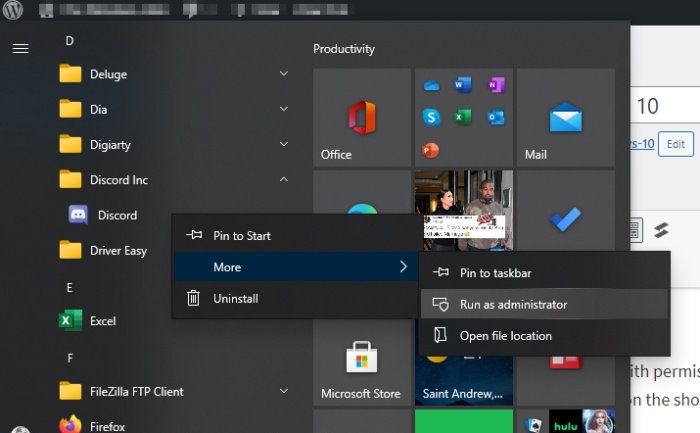Screen dimensions: 700x433
Task: Choose Pin to Start in the context menu
Action: click(296, 235)
